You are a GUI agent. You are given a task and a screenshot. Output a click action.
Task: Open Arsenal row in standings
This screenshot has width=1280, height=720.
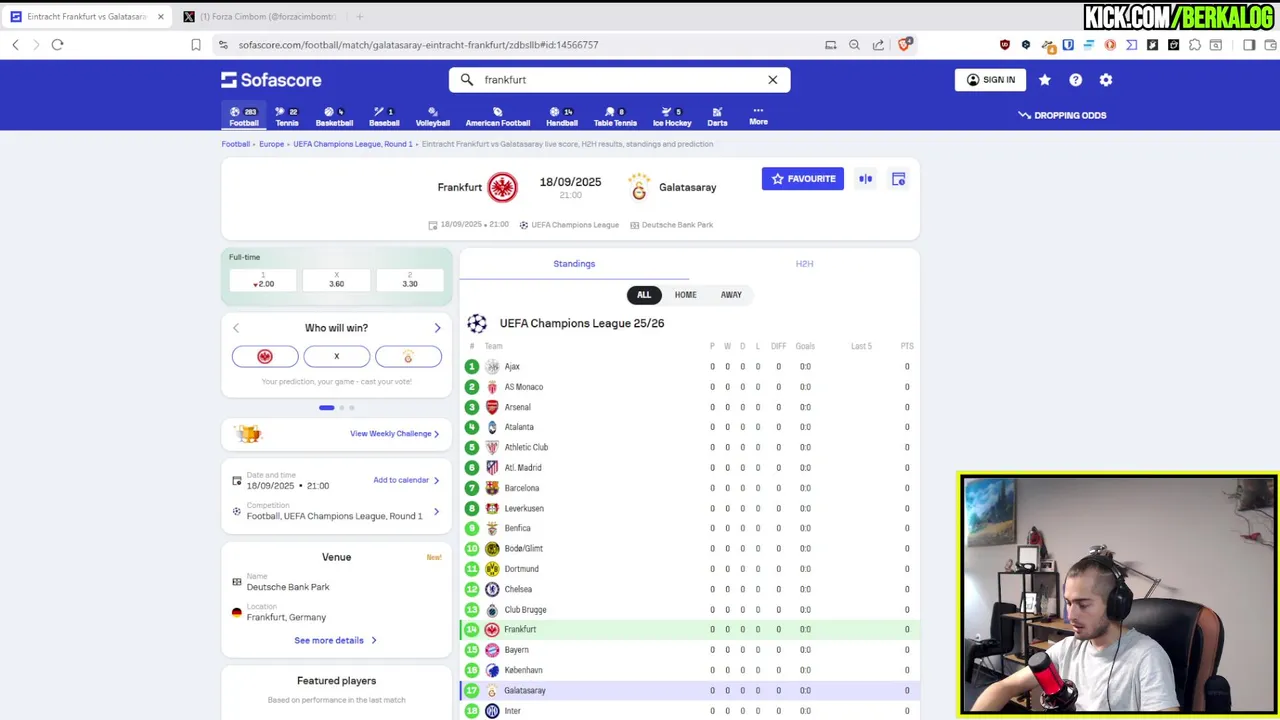coord(689,407)
